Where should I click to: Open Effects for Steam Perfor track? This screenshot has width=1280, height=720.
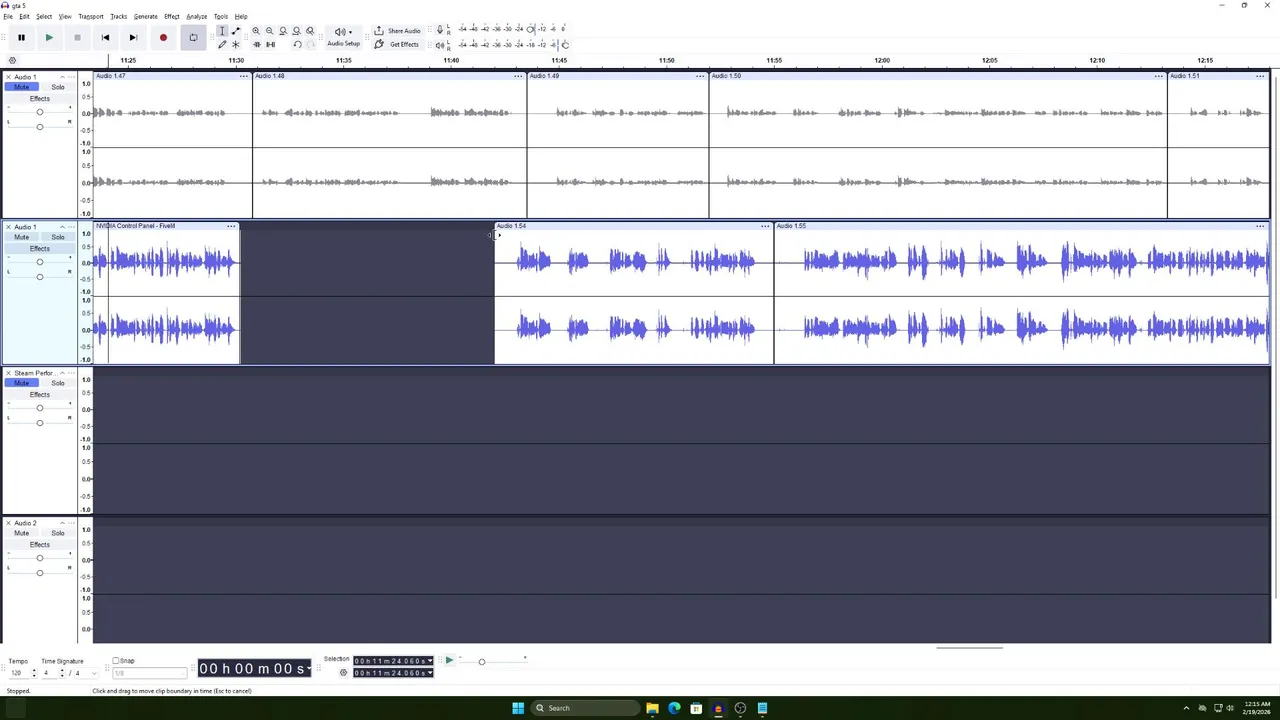pos(40,395)
